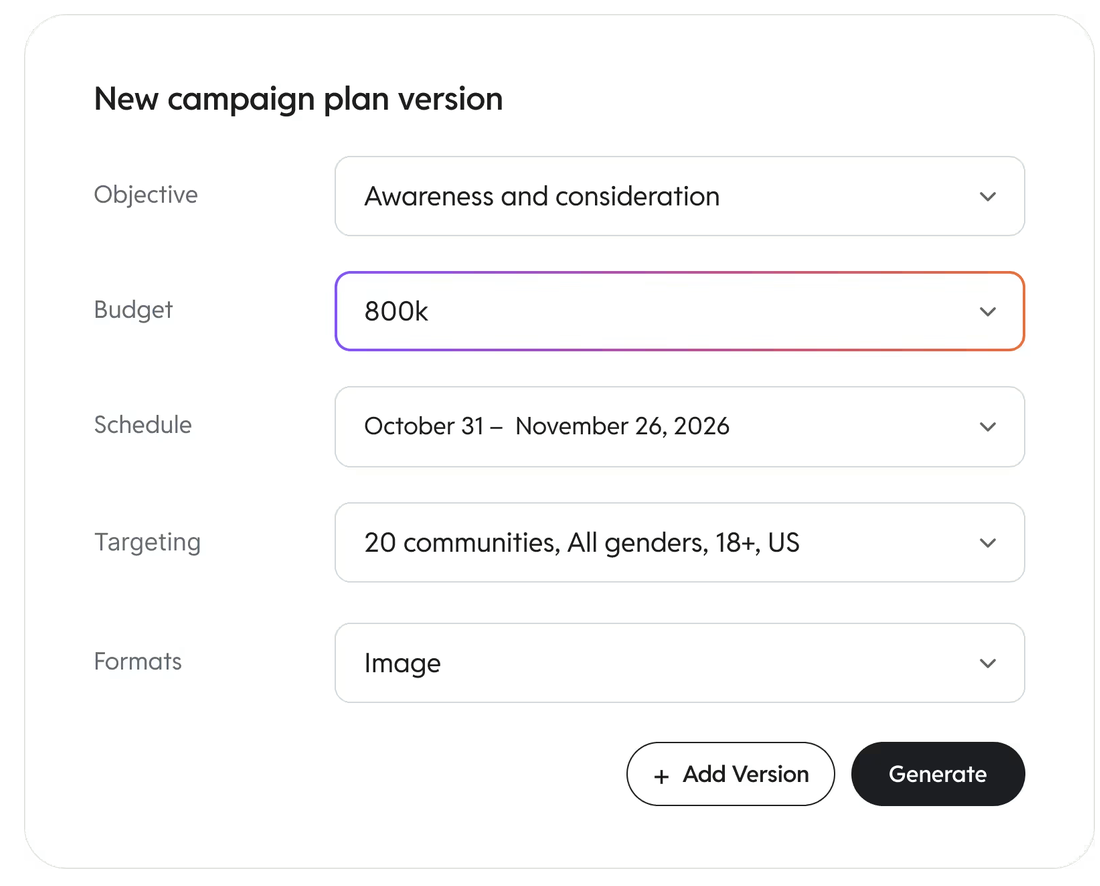This screenshot has width=1100, height=886.
Task: Open the Budget dropdown showing 800k
Action: (x=679, y=311)
